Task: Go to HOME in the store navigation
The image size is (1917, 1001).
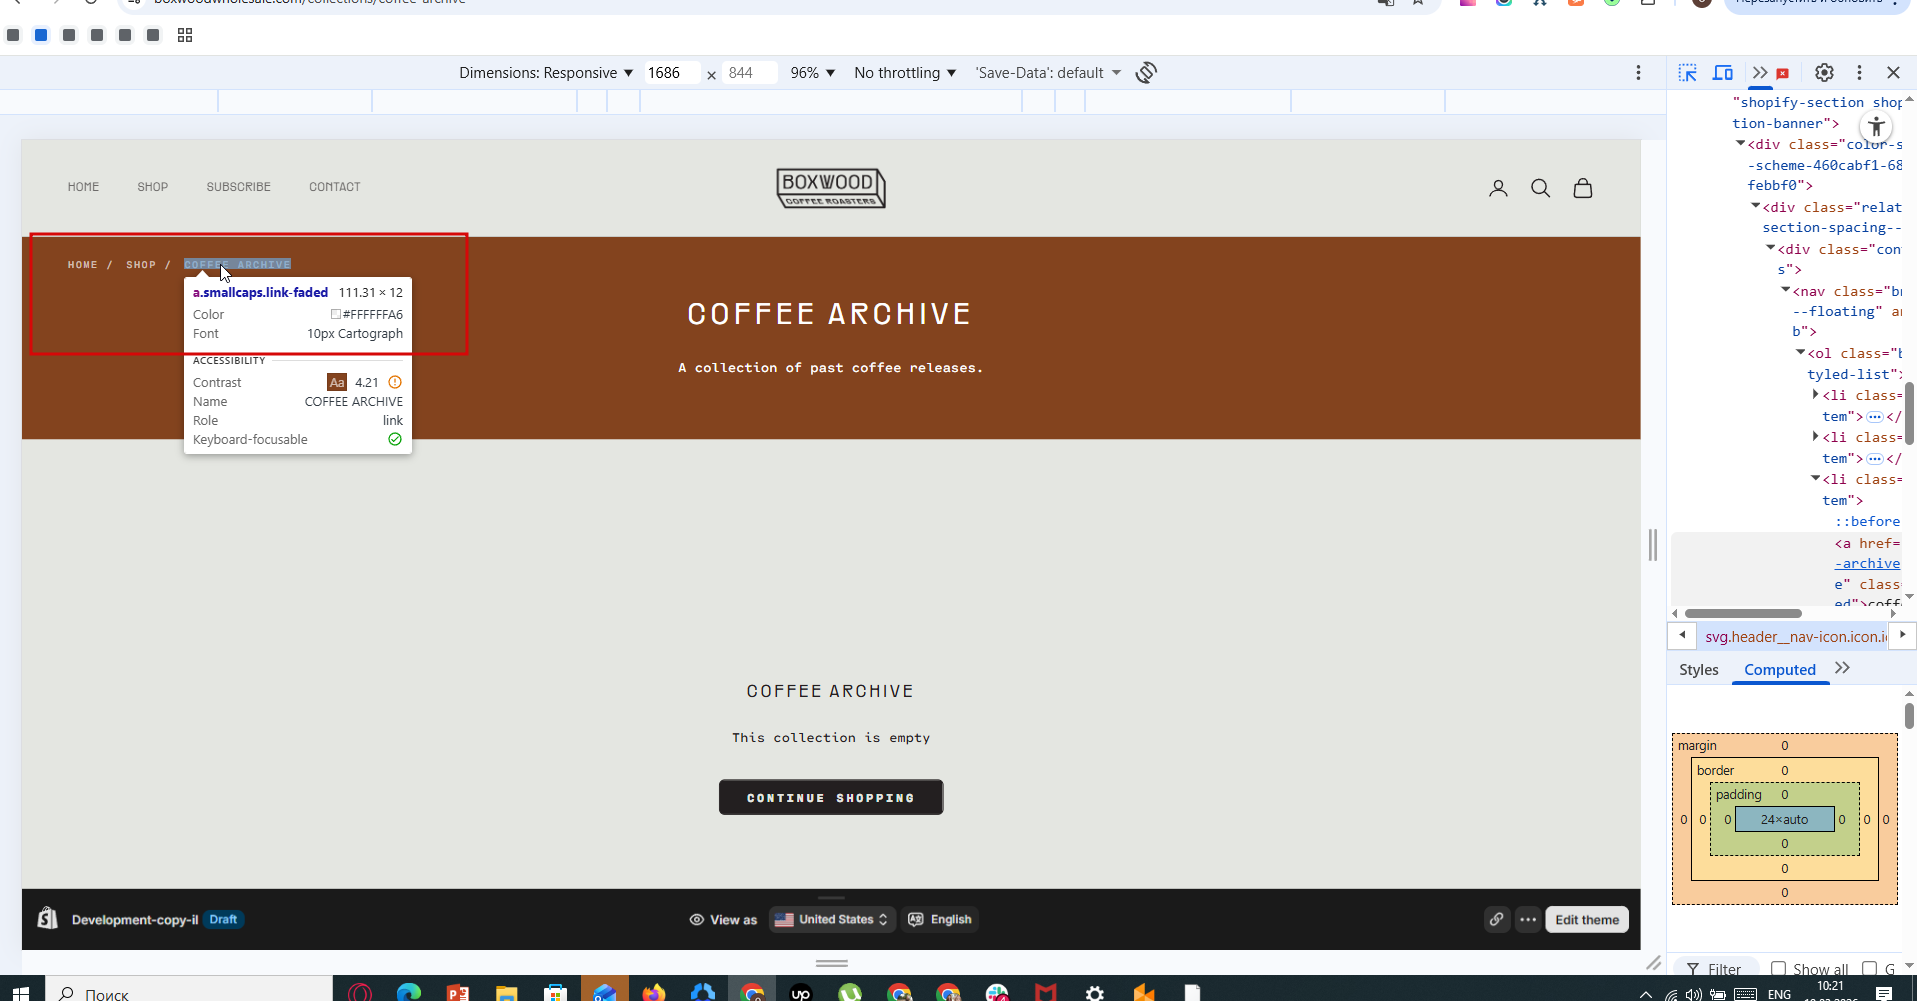Action: pyautogui.click(x=83, y=187)
